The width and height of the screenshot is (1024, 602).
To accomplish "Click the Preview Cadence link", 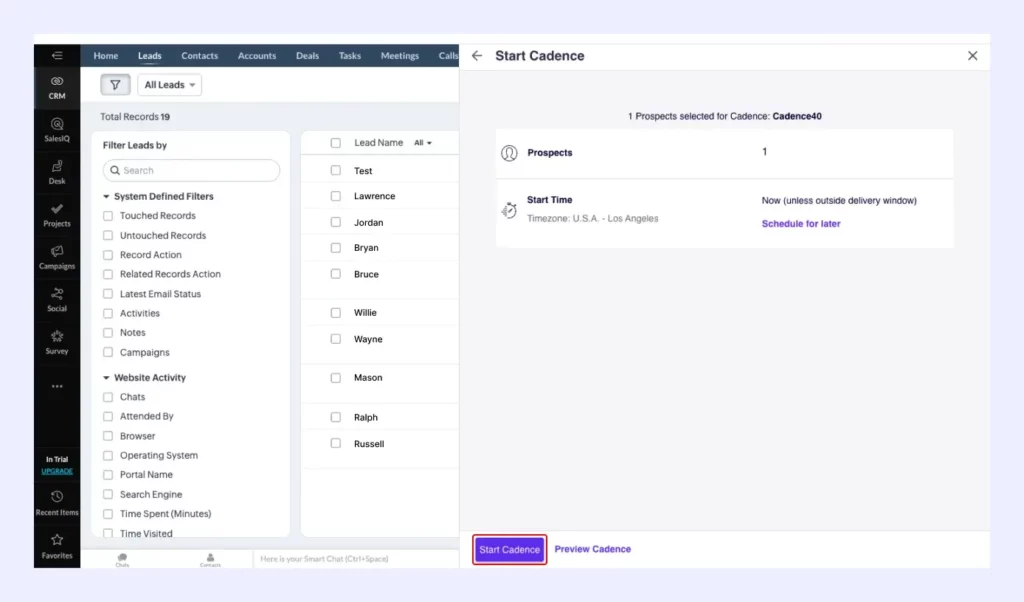I will [x=592, y=549].
